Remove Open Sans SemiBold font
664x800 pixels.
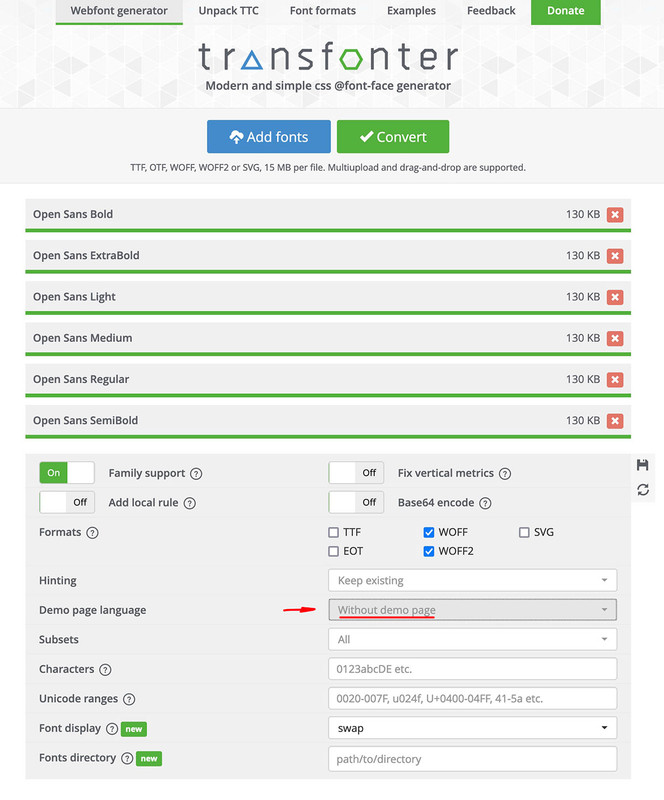[x=615, y=421]
